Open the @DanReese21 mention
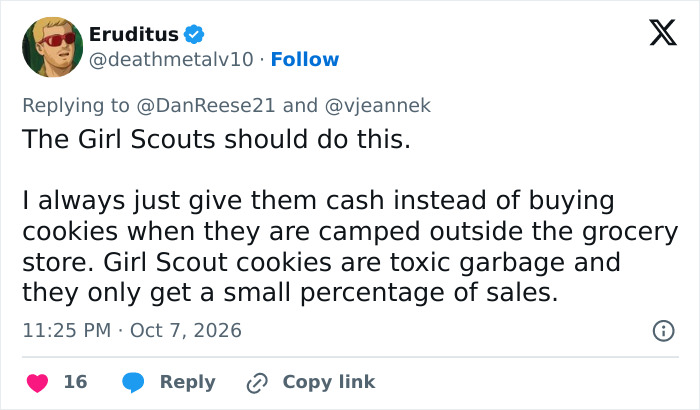This screenshot has height=410, width=700. point(206,106)
